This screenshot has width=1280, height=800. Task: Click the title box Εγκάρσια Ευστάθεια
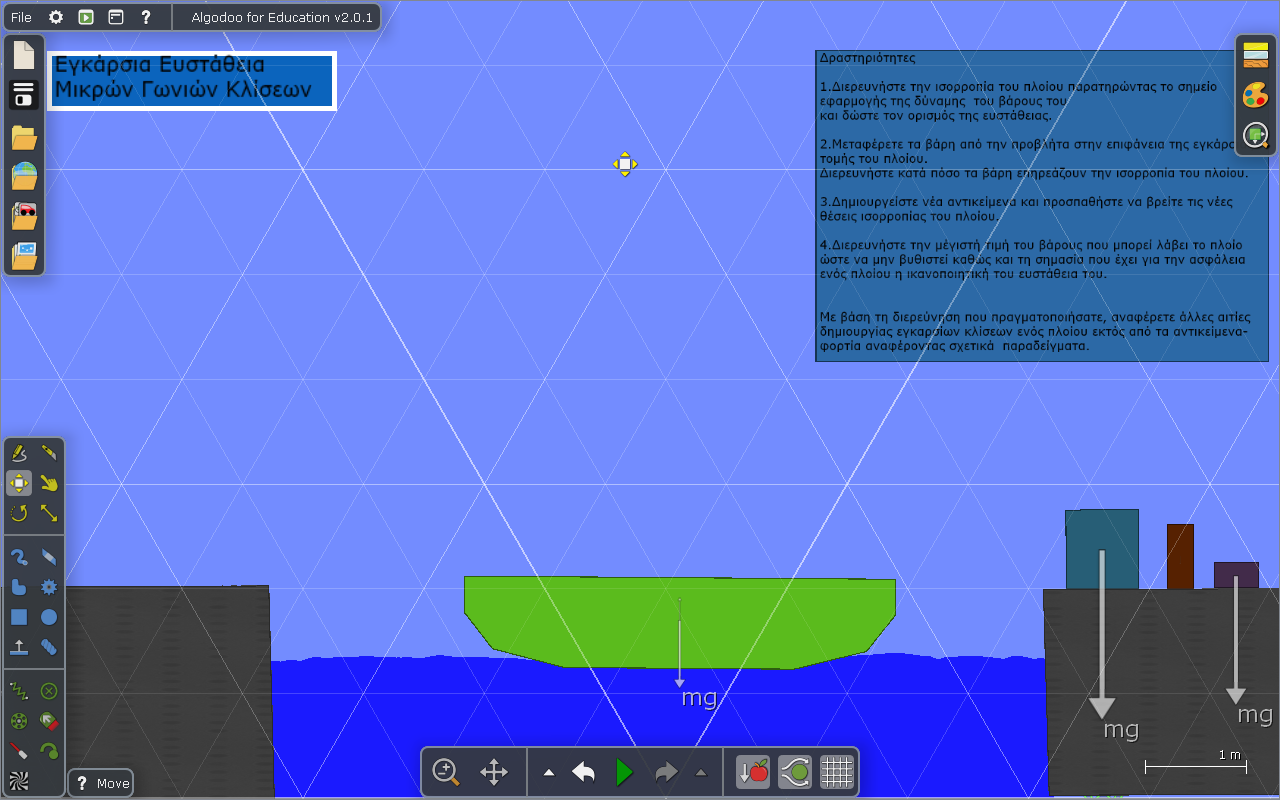tap(192, 80)
